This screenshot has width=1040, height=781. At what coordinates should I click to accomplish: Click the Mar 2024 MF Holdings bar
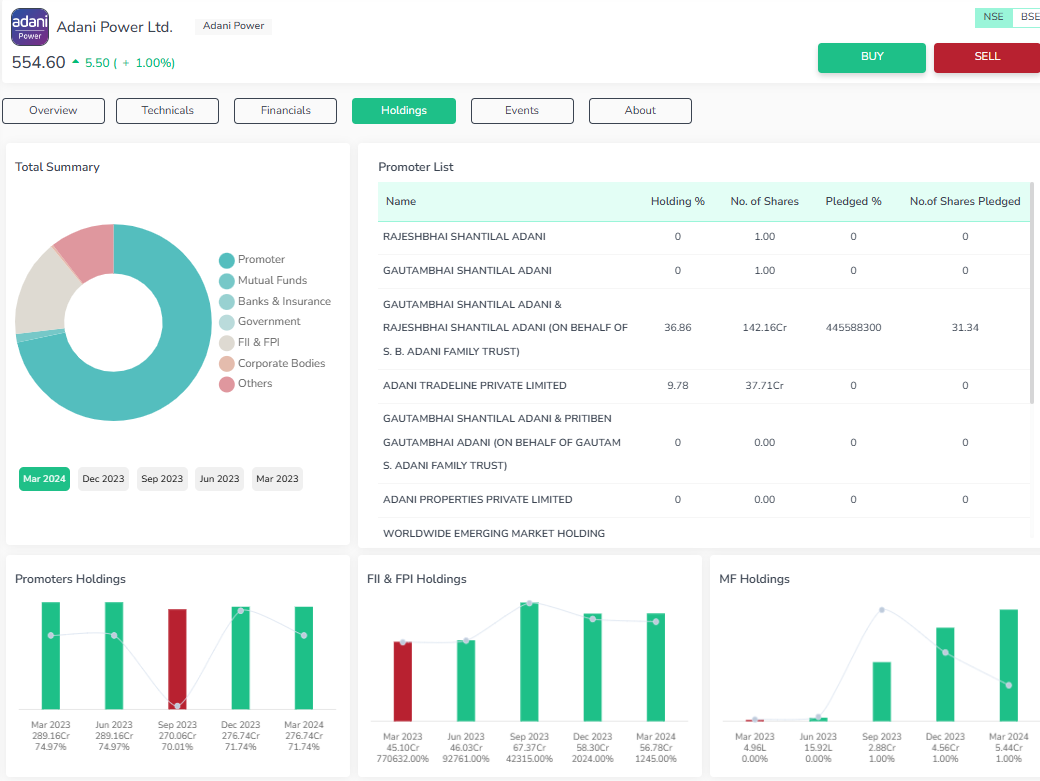click(x=1008, y=666)
